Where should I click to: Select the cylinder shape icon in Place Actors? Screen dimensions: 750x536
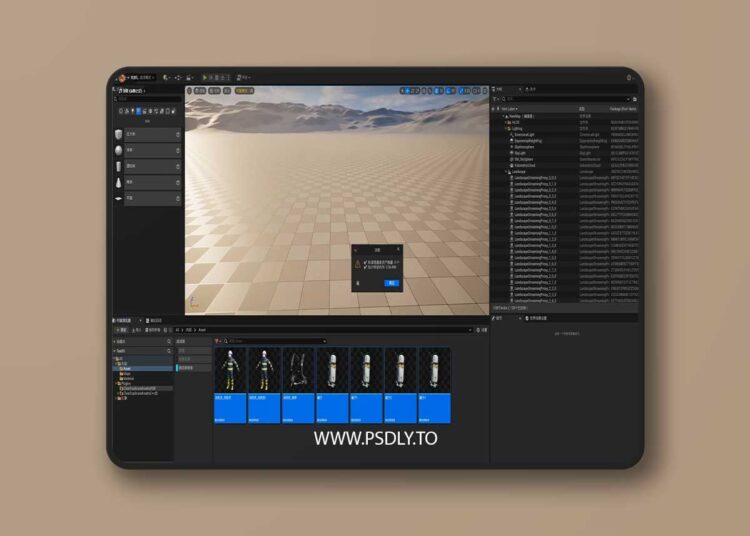point(119,165)
